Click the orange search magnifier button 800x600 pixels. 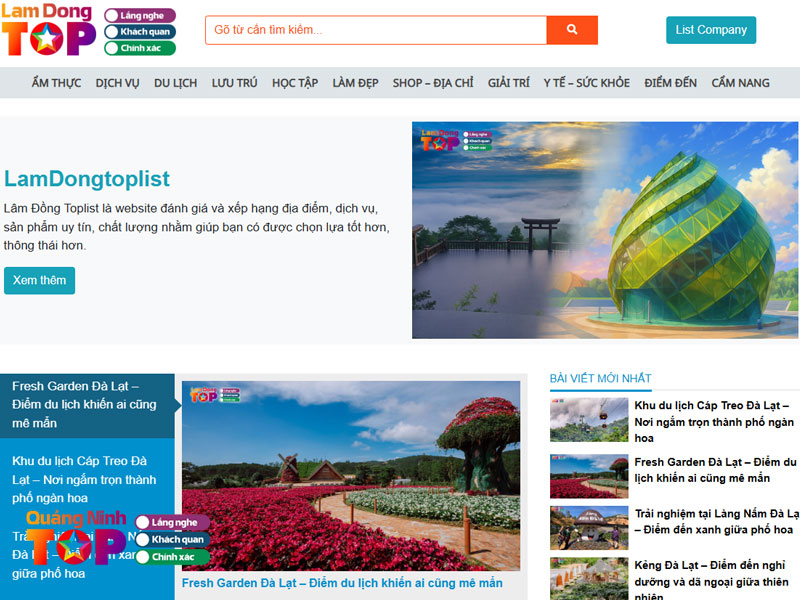tap(572, 30)
